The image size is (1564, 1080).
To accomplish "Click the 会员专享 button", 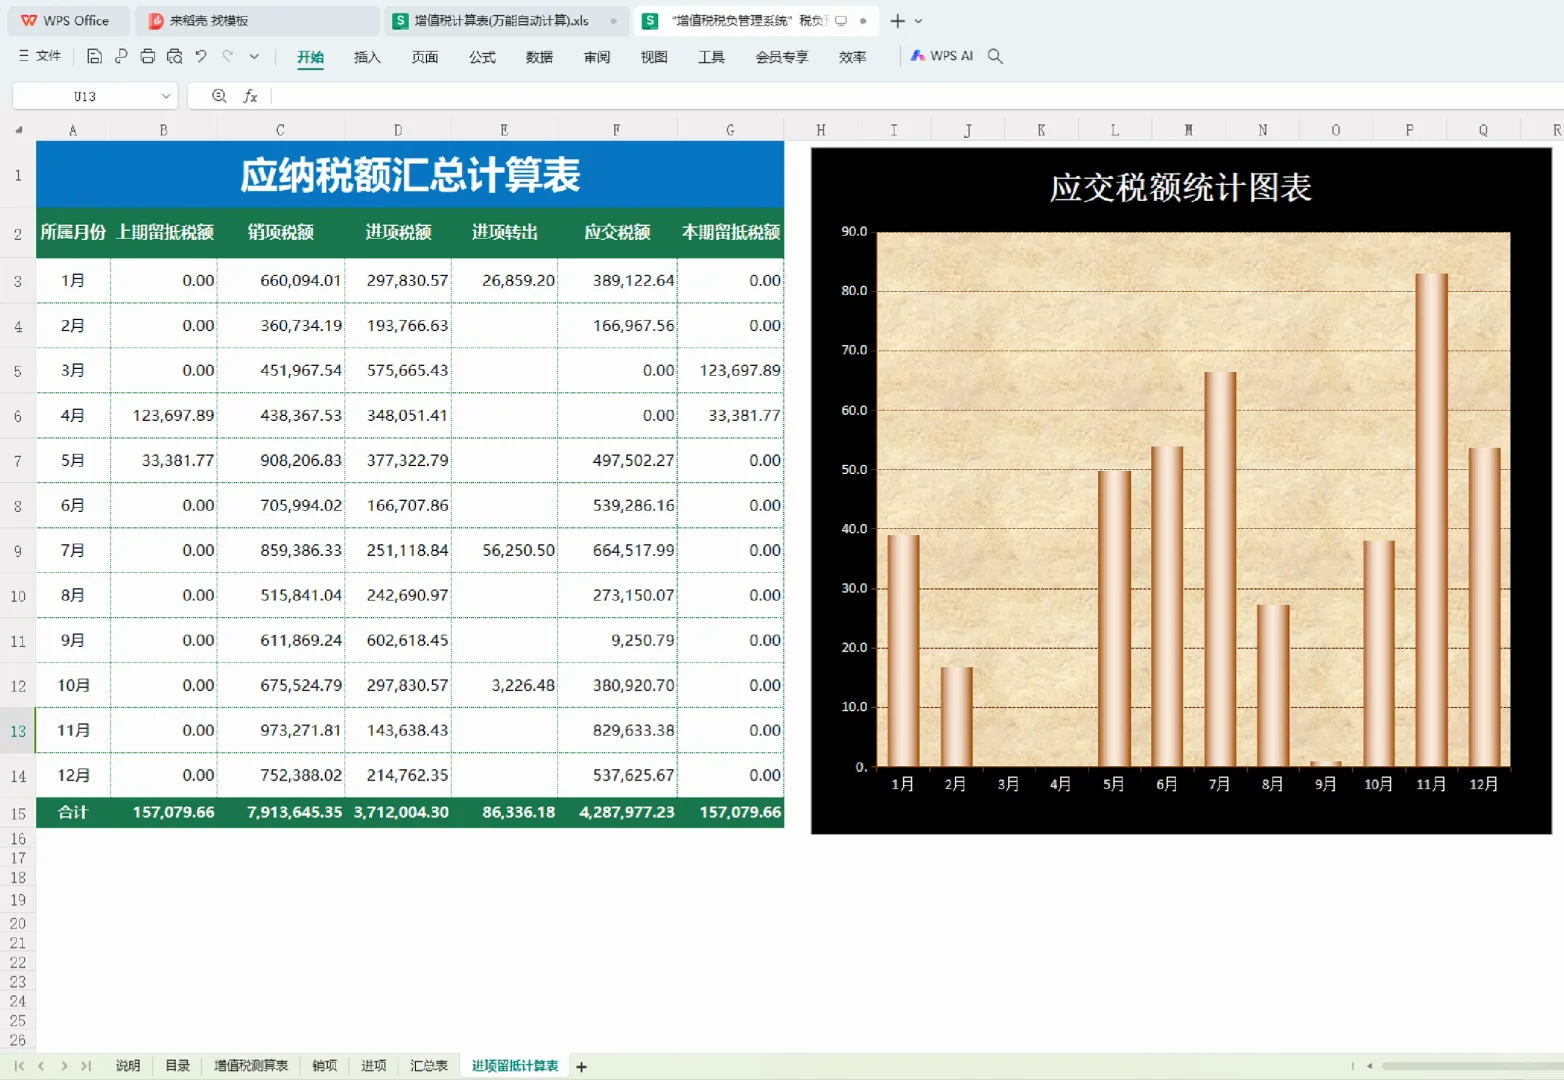I will click(x=781, y=57).
